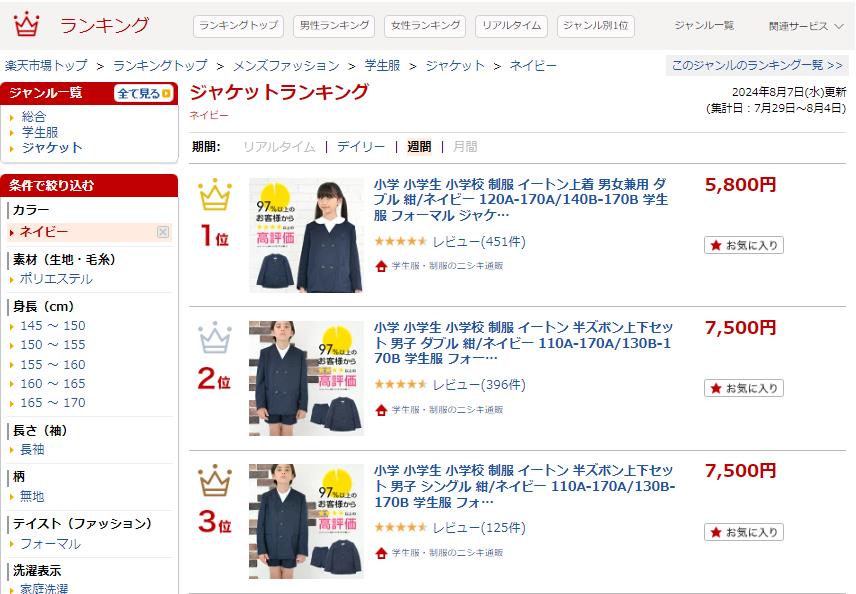Filter by height 150 ～ 155

click(53, 345)
